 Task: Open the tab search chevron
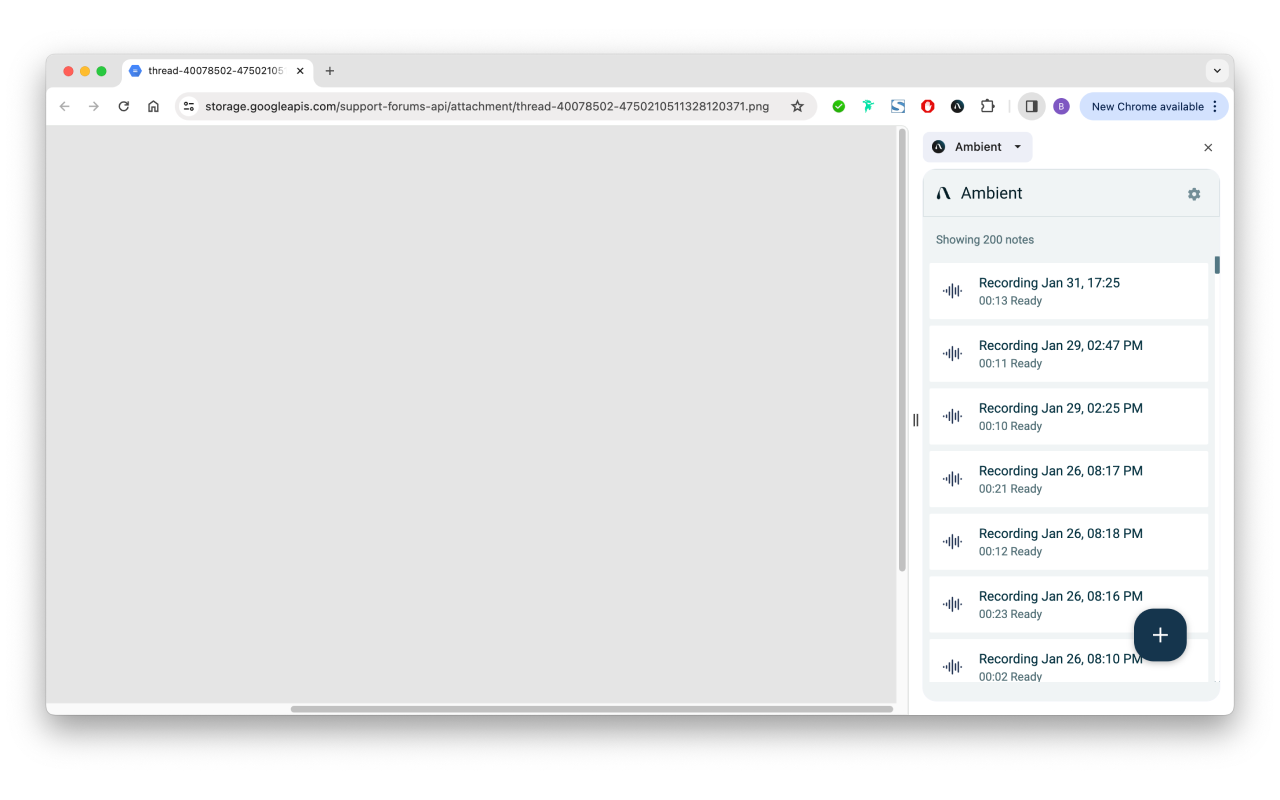[1217, 71]
